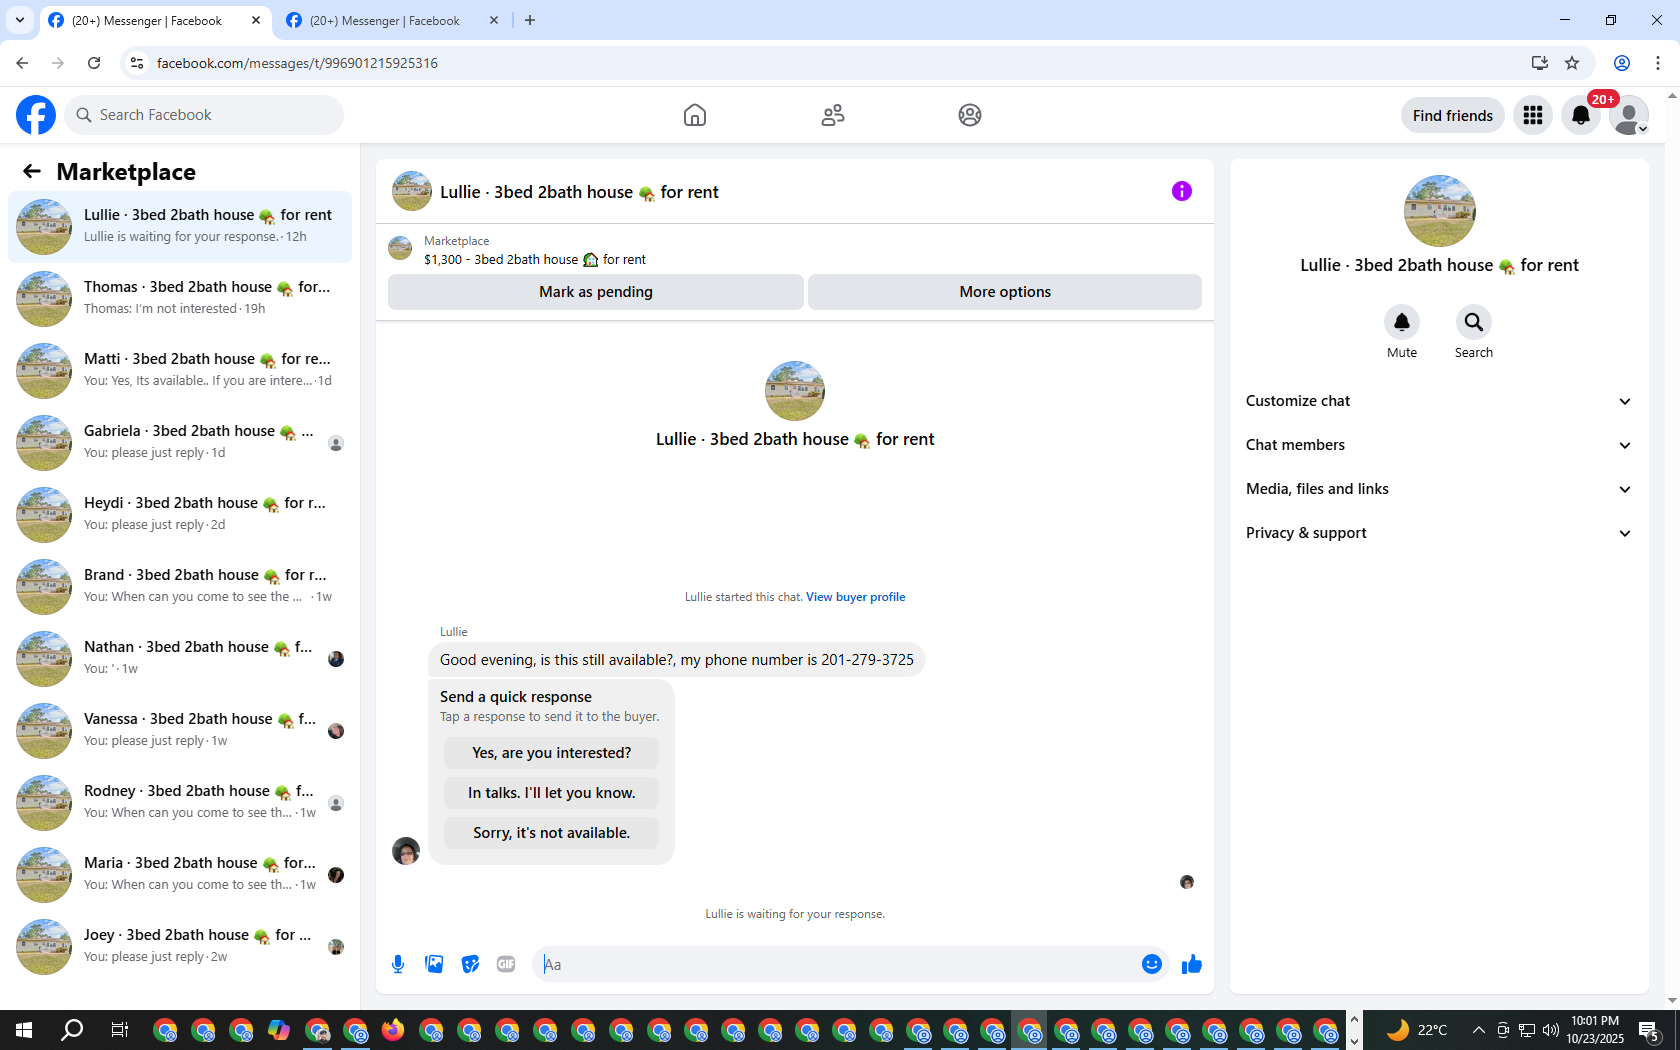This screenshot has height=1050, width=1680.
Task: Bookmark this page star icon
Action: pyautogui.click(x=1572, y=63)
